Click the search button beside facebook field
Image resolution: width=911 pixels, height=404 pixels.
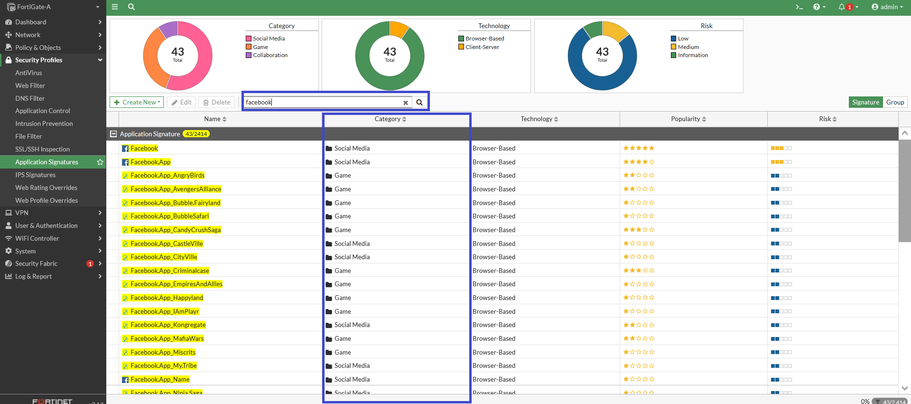coord(419,102)
